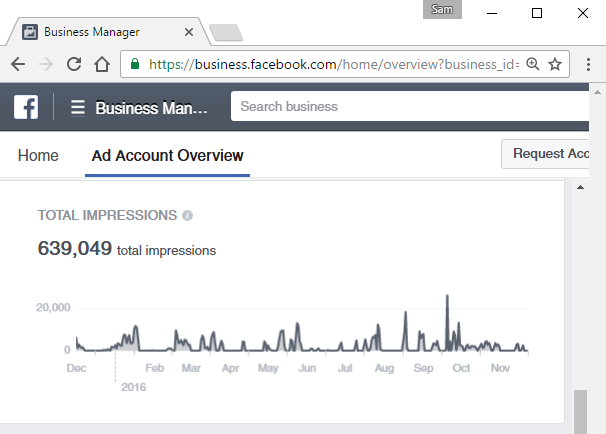This screenshot has height=434, width=606.
Task: Click the Facebook logo icon
Action: [x=26, y=107]
